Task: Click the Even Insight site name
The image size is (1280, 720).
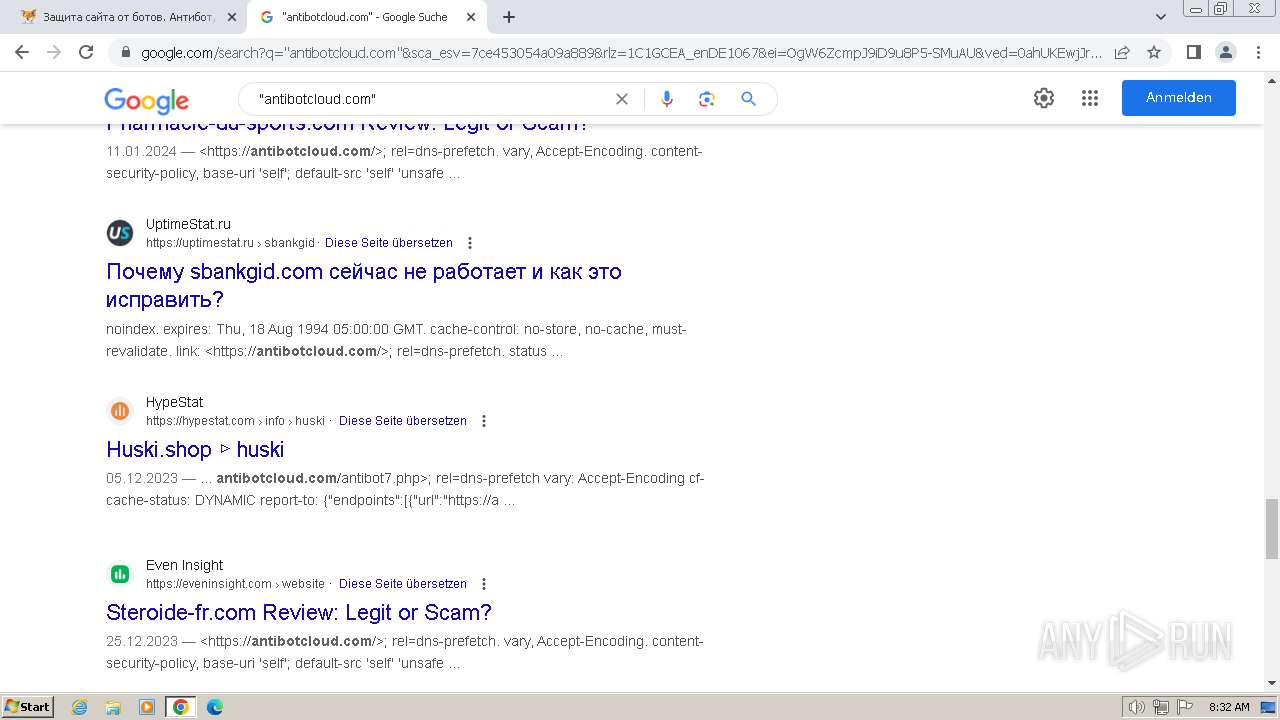Action: [x=184, y=565]
